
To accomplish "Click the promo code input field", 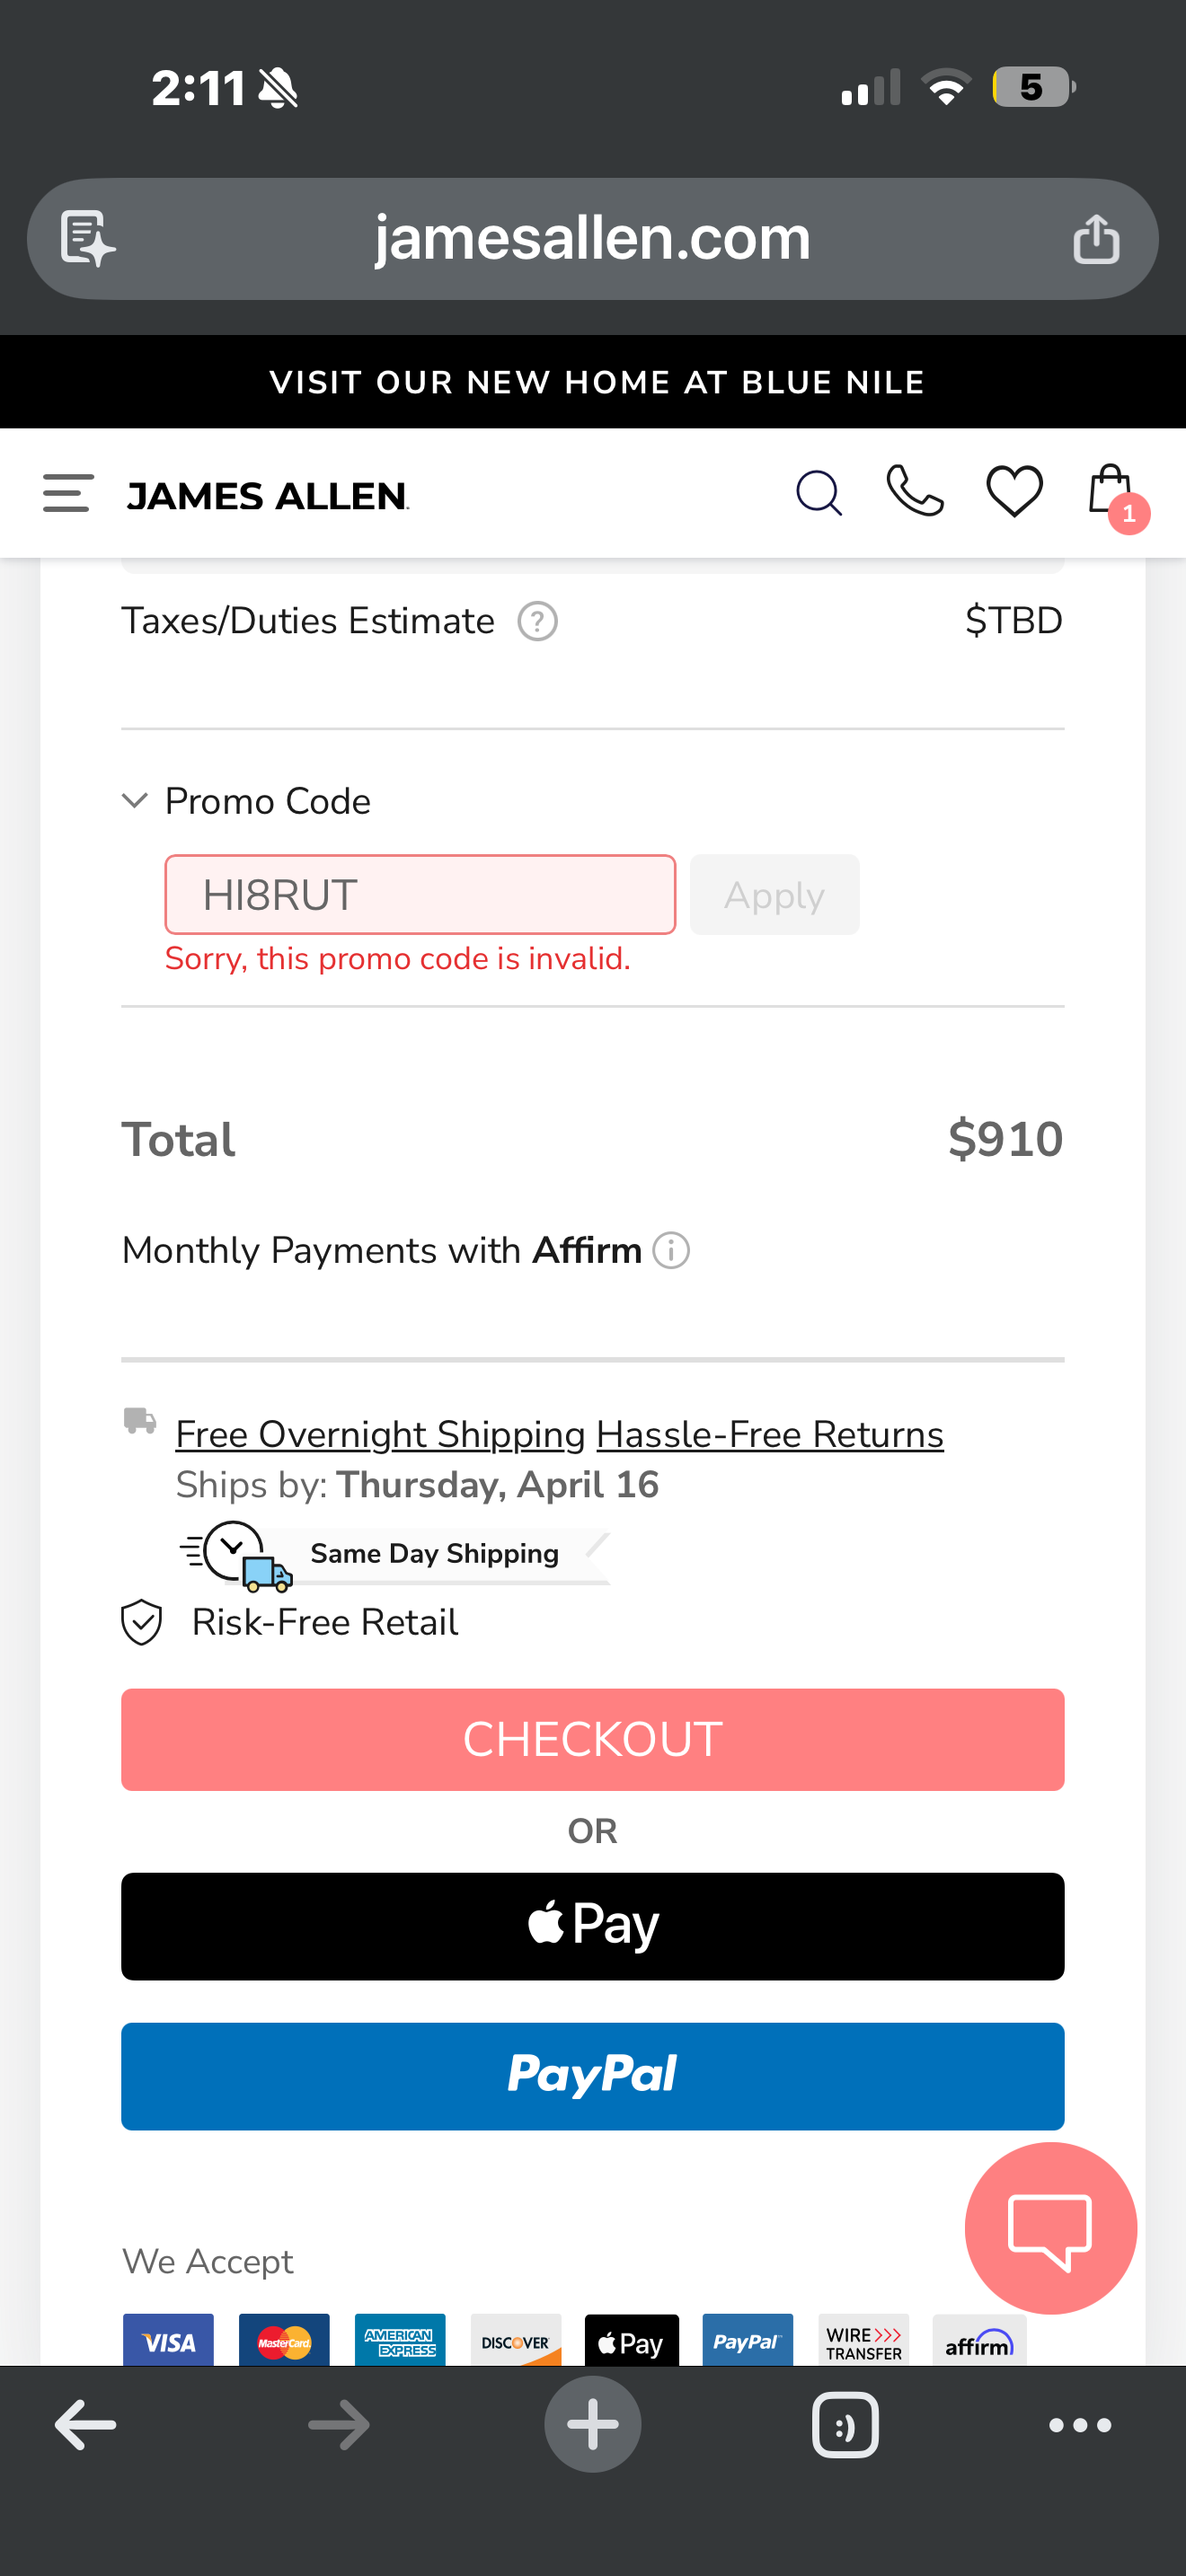I will [x=420, y=895].
